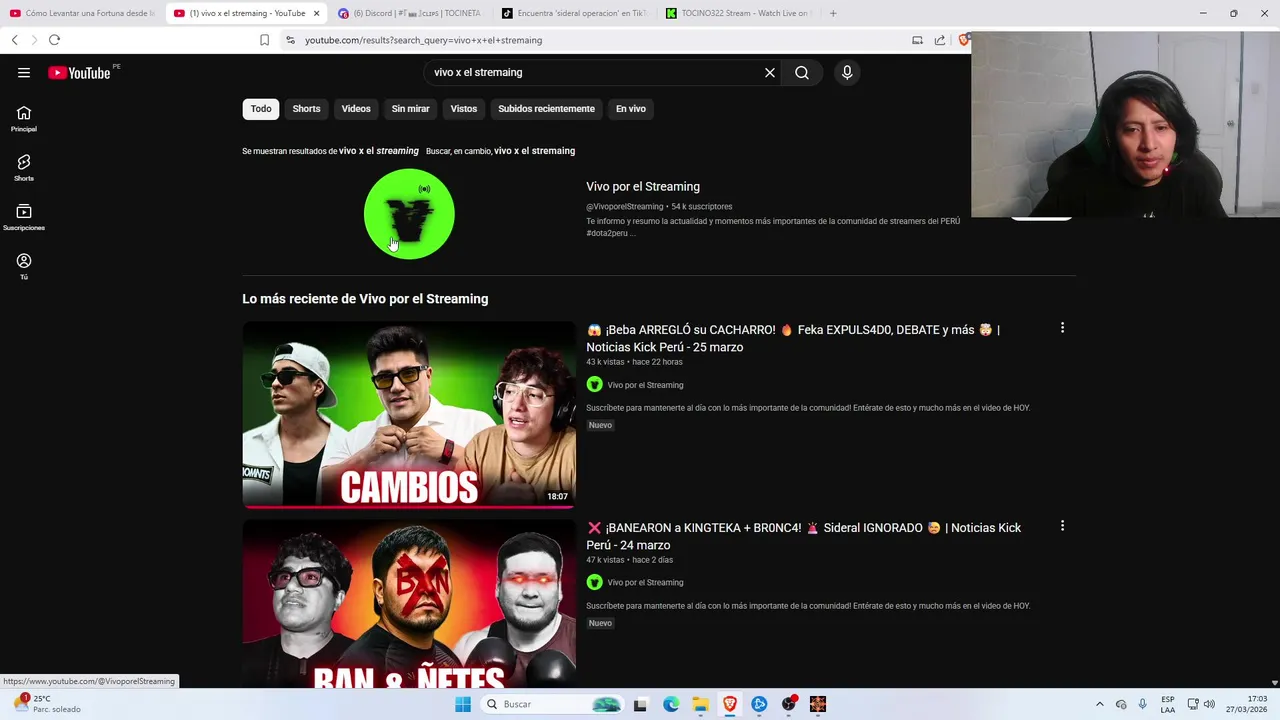Open Vivo por el Streaming channel avatar

pyautogui.click(x=409, y=214)
